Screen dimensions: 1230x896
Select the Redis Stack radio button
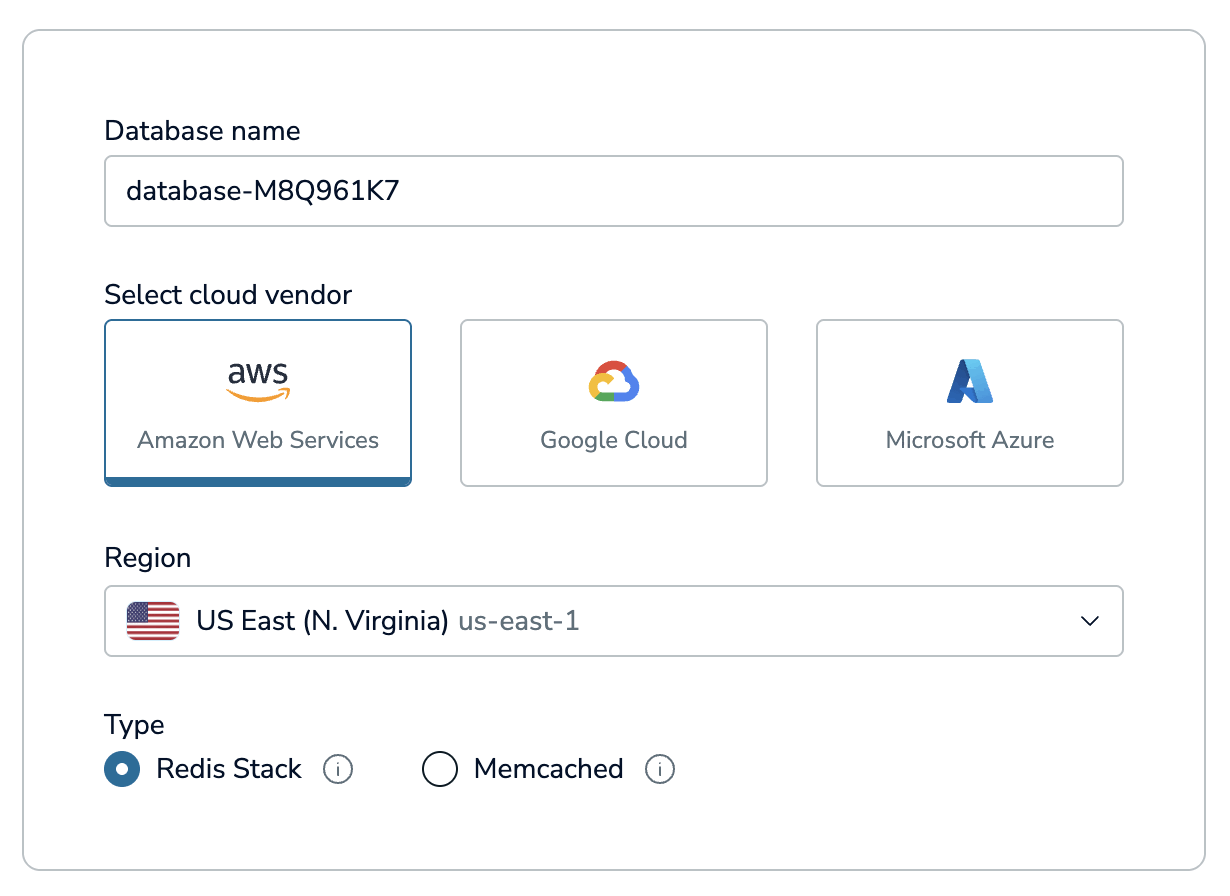click(x=122, y=769)
